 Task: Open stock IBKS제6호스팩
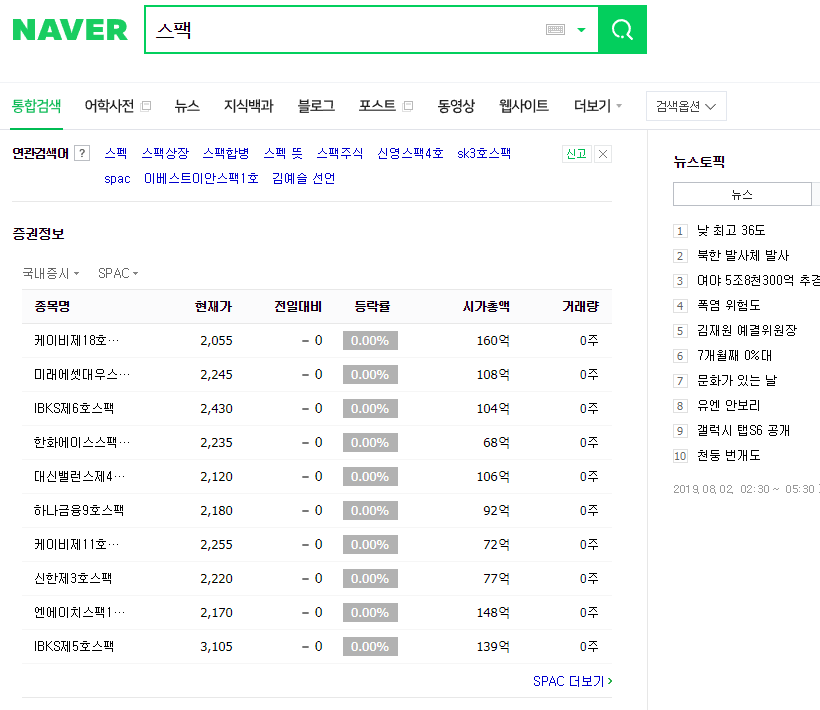coord(74,409)
